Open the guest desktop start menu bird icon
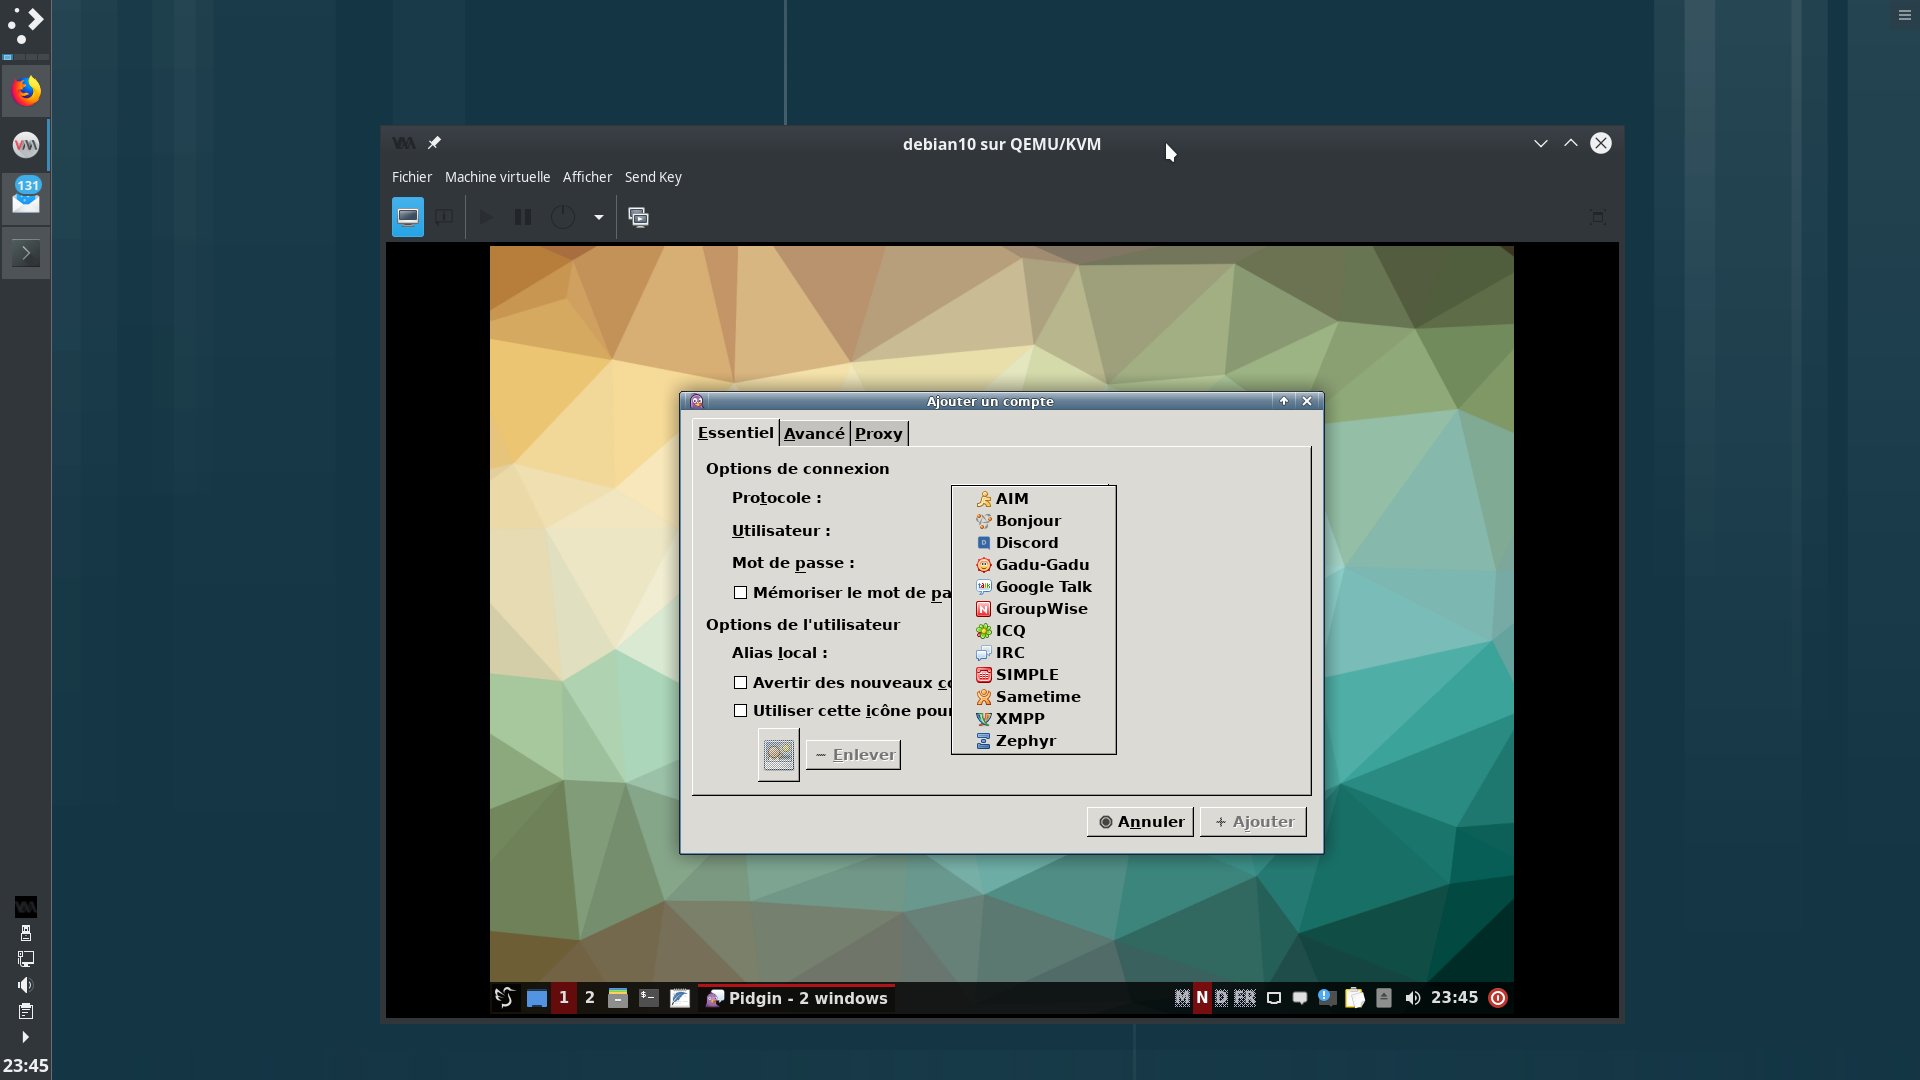The image size is (1920, 1080). point(505,998)
